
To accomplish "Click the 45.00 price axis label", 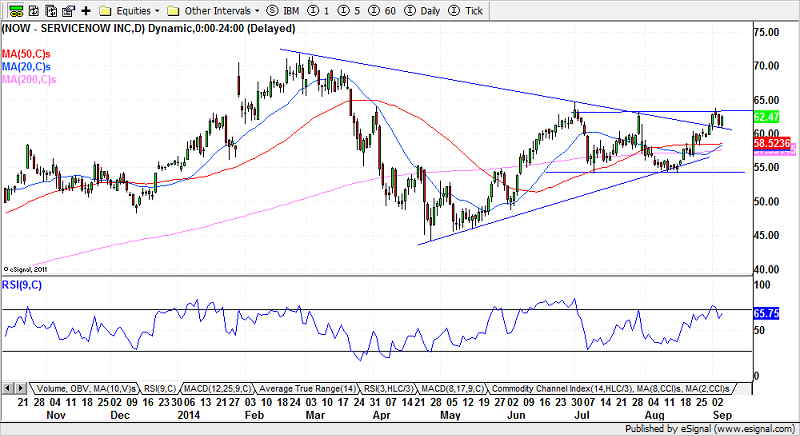I will pyautogui.click(x=767, y=236).
